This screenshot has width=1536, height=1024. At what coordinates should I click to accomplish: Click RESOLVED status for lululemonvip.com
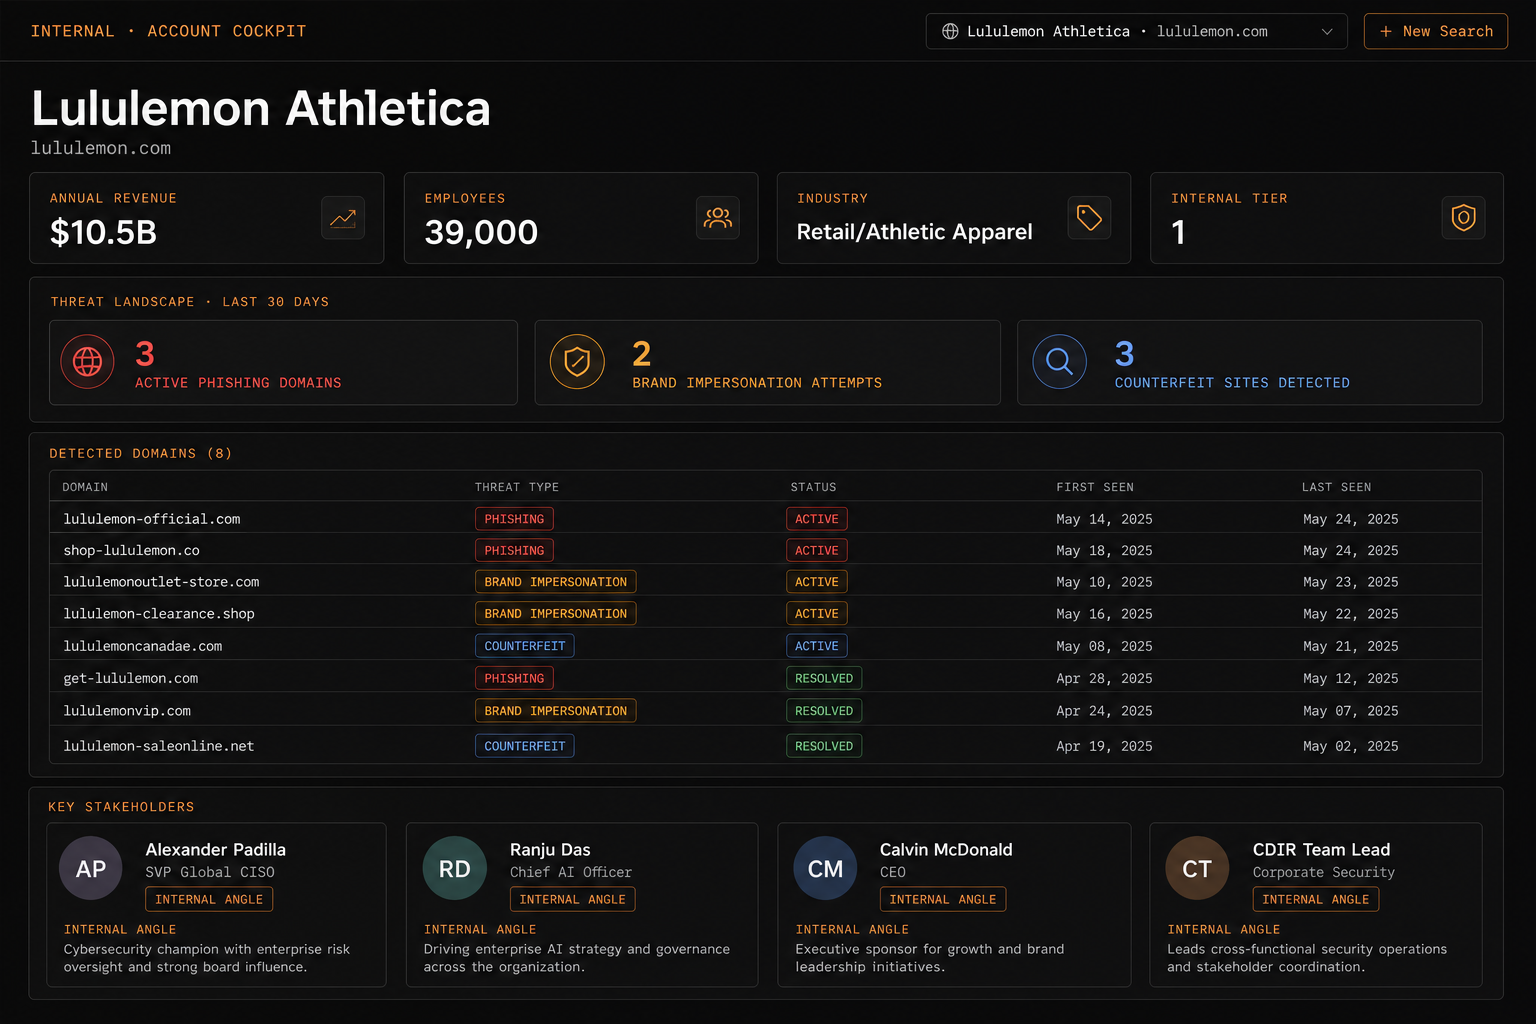824,711
